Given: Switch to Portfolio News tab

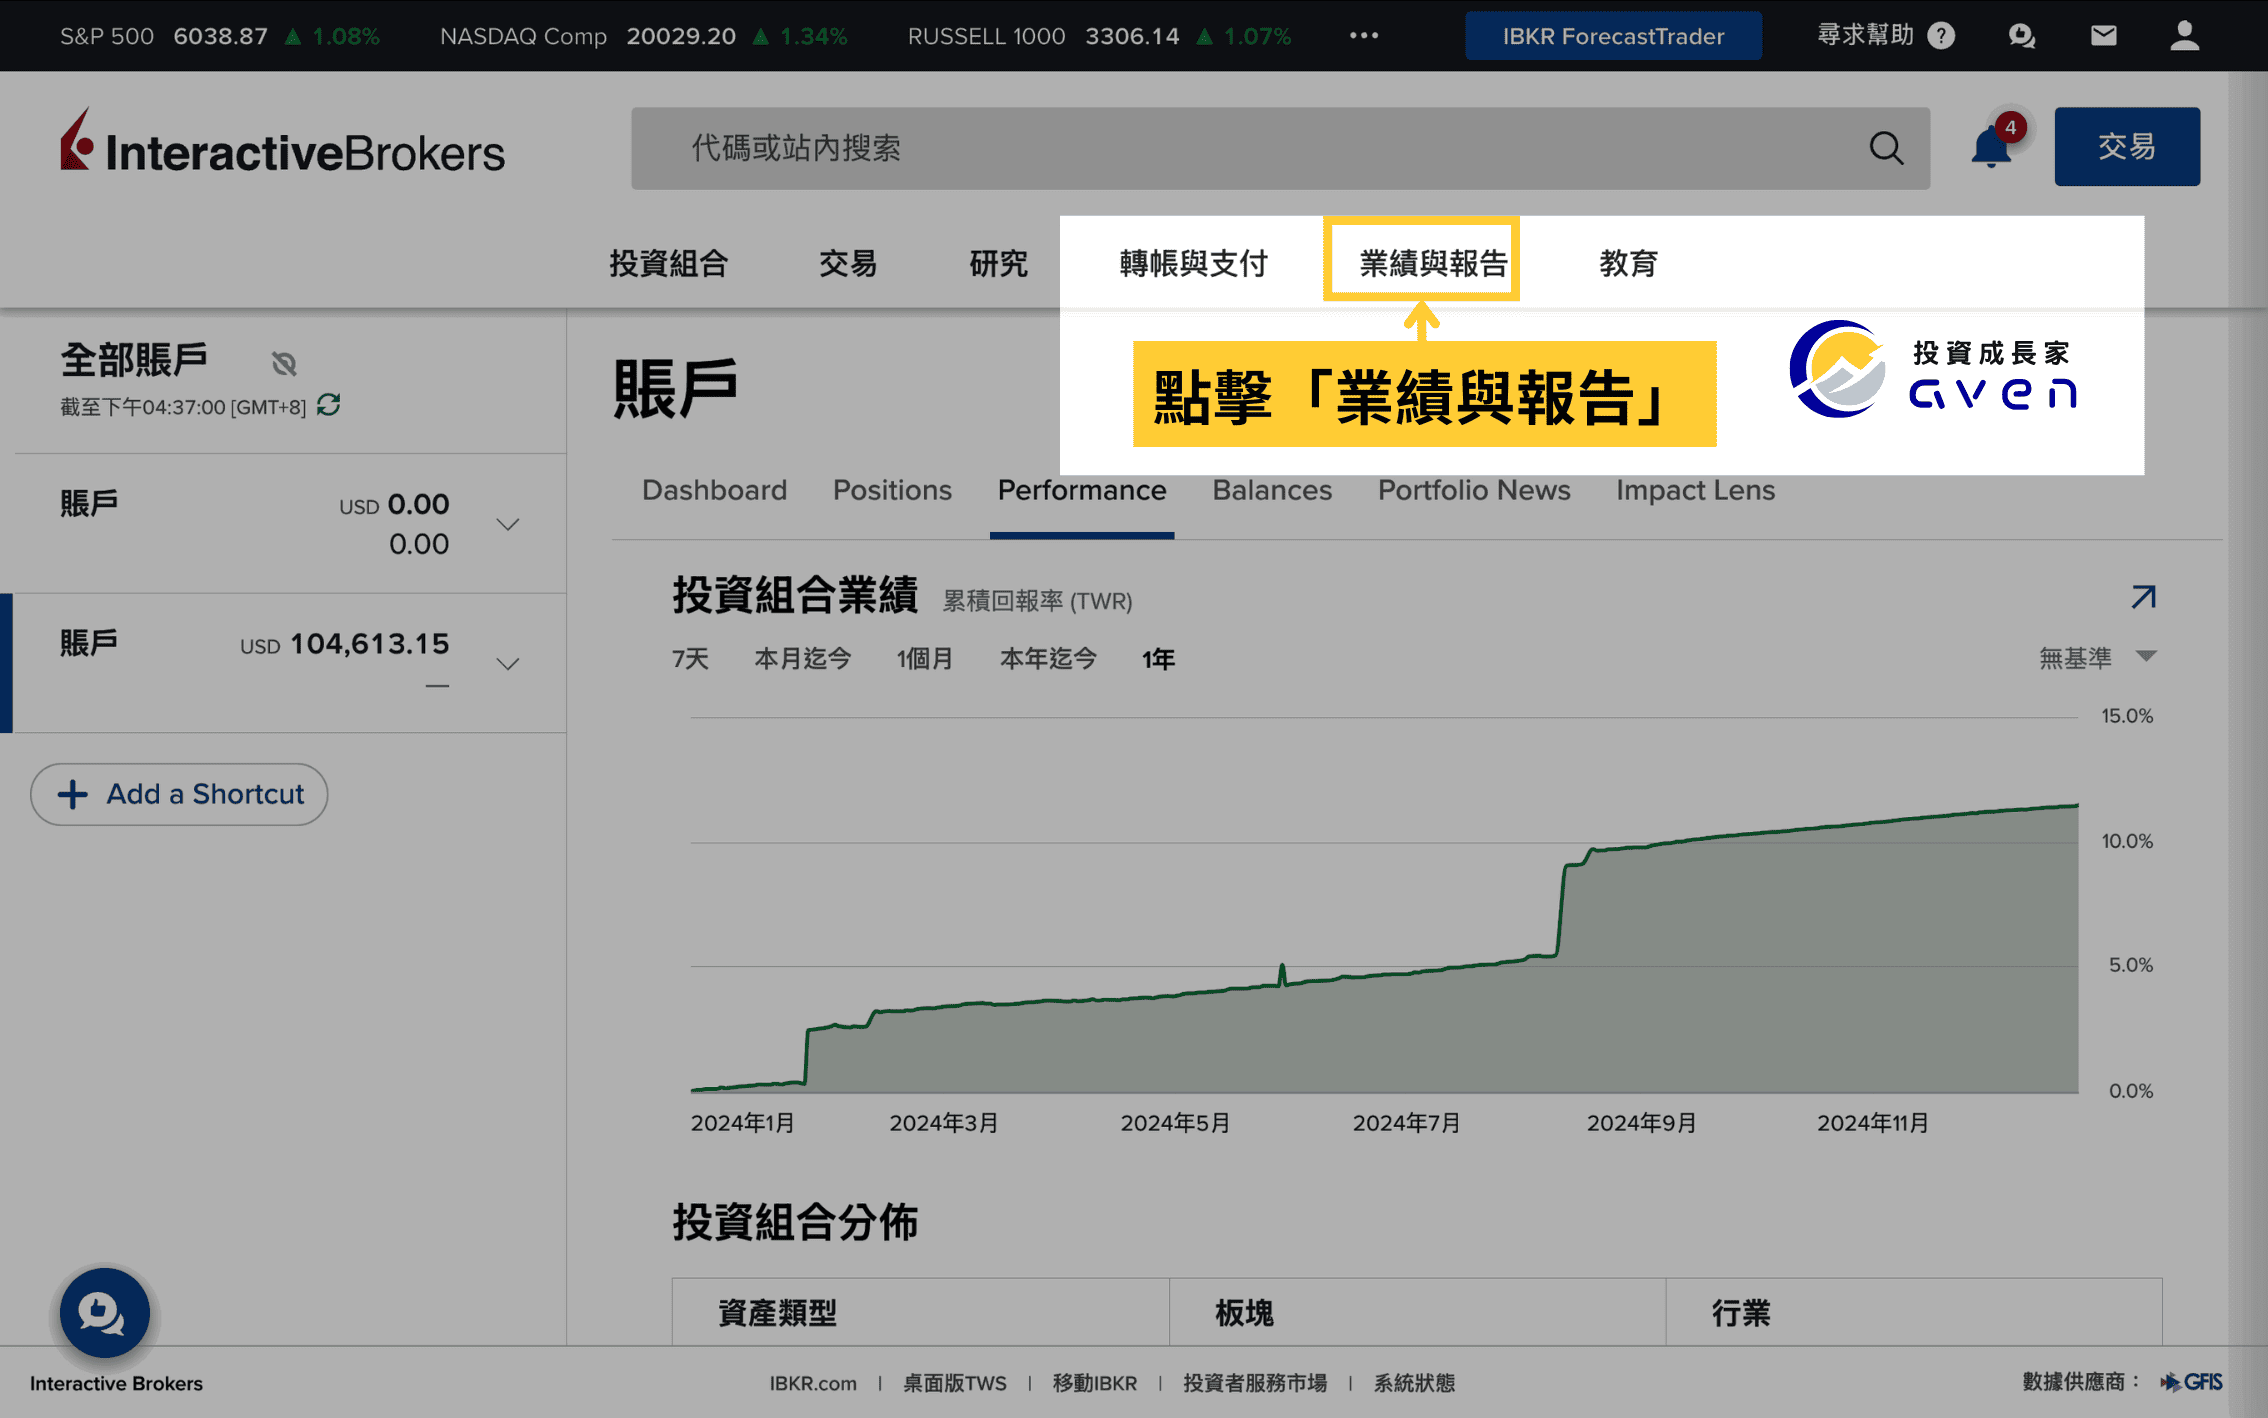Looking at the screenshot, I should point(1474,490).
